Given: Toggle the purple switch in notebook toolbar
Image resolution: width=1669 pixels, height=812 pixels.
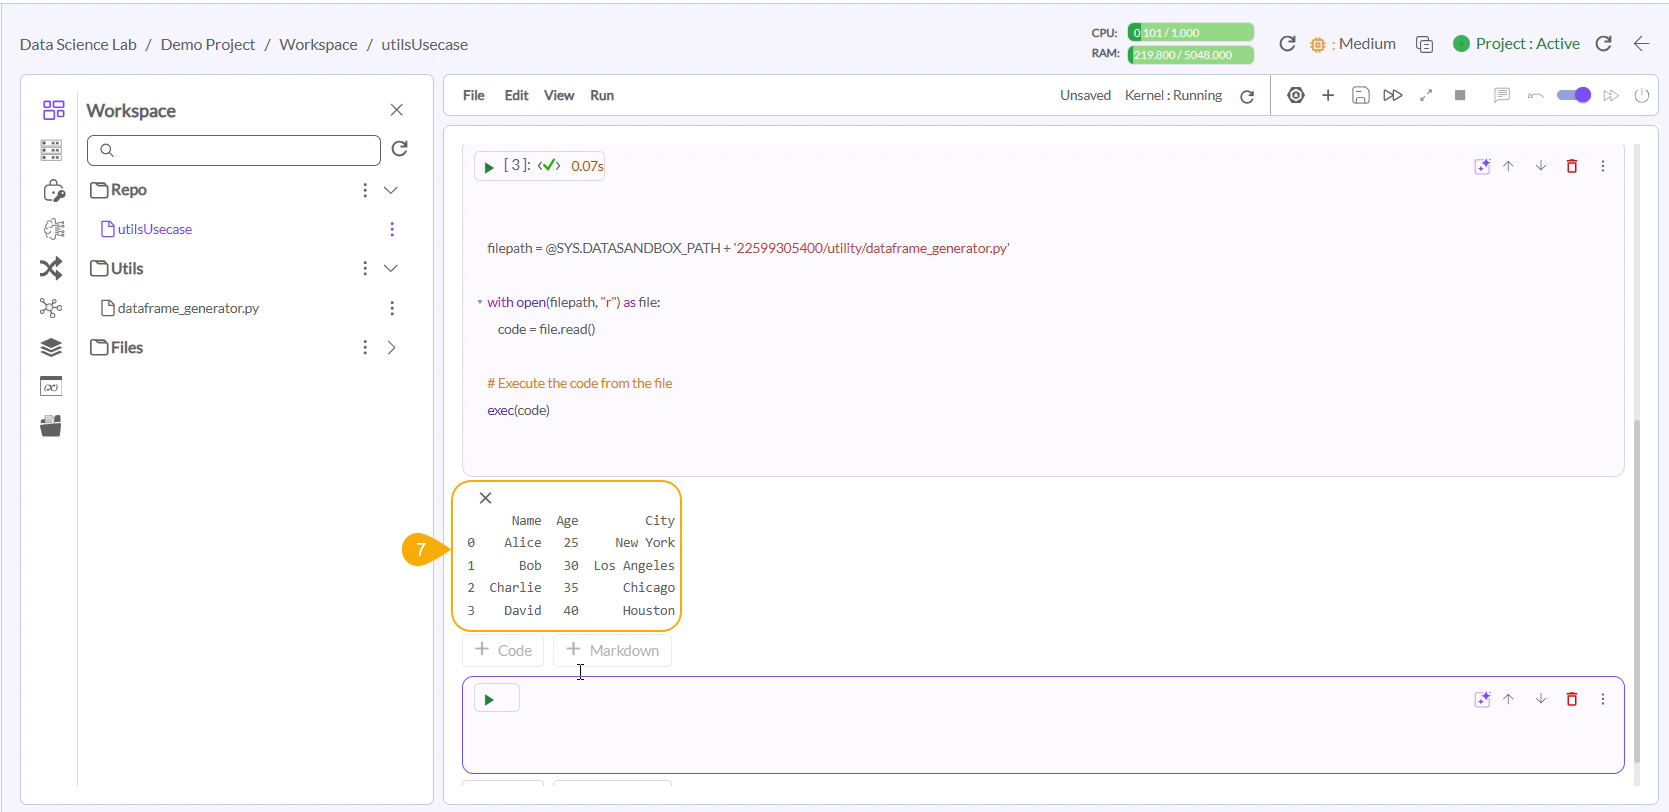Looking at the screenshot, I should click(x=1573, y=96).
